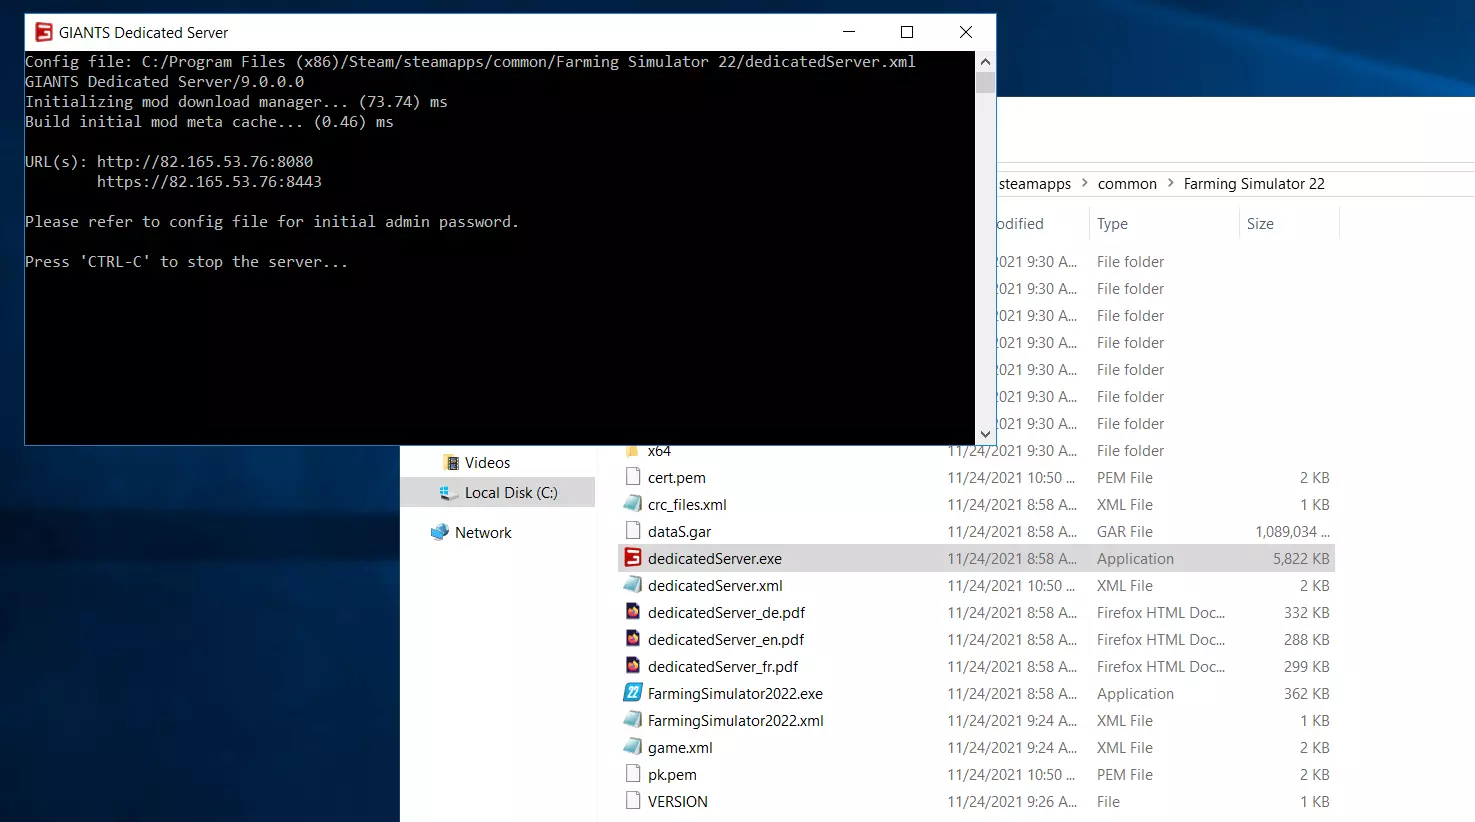
Task: Click the Videos folder icon in sidebar
Action: pos(451,462)
